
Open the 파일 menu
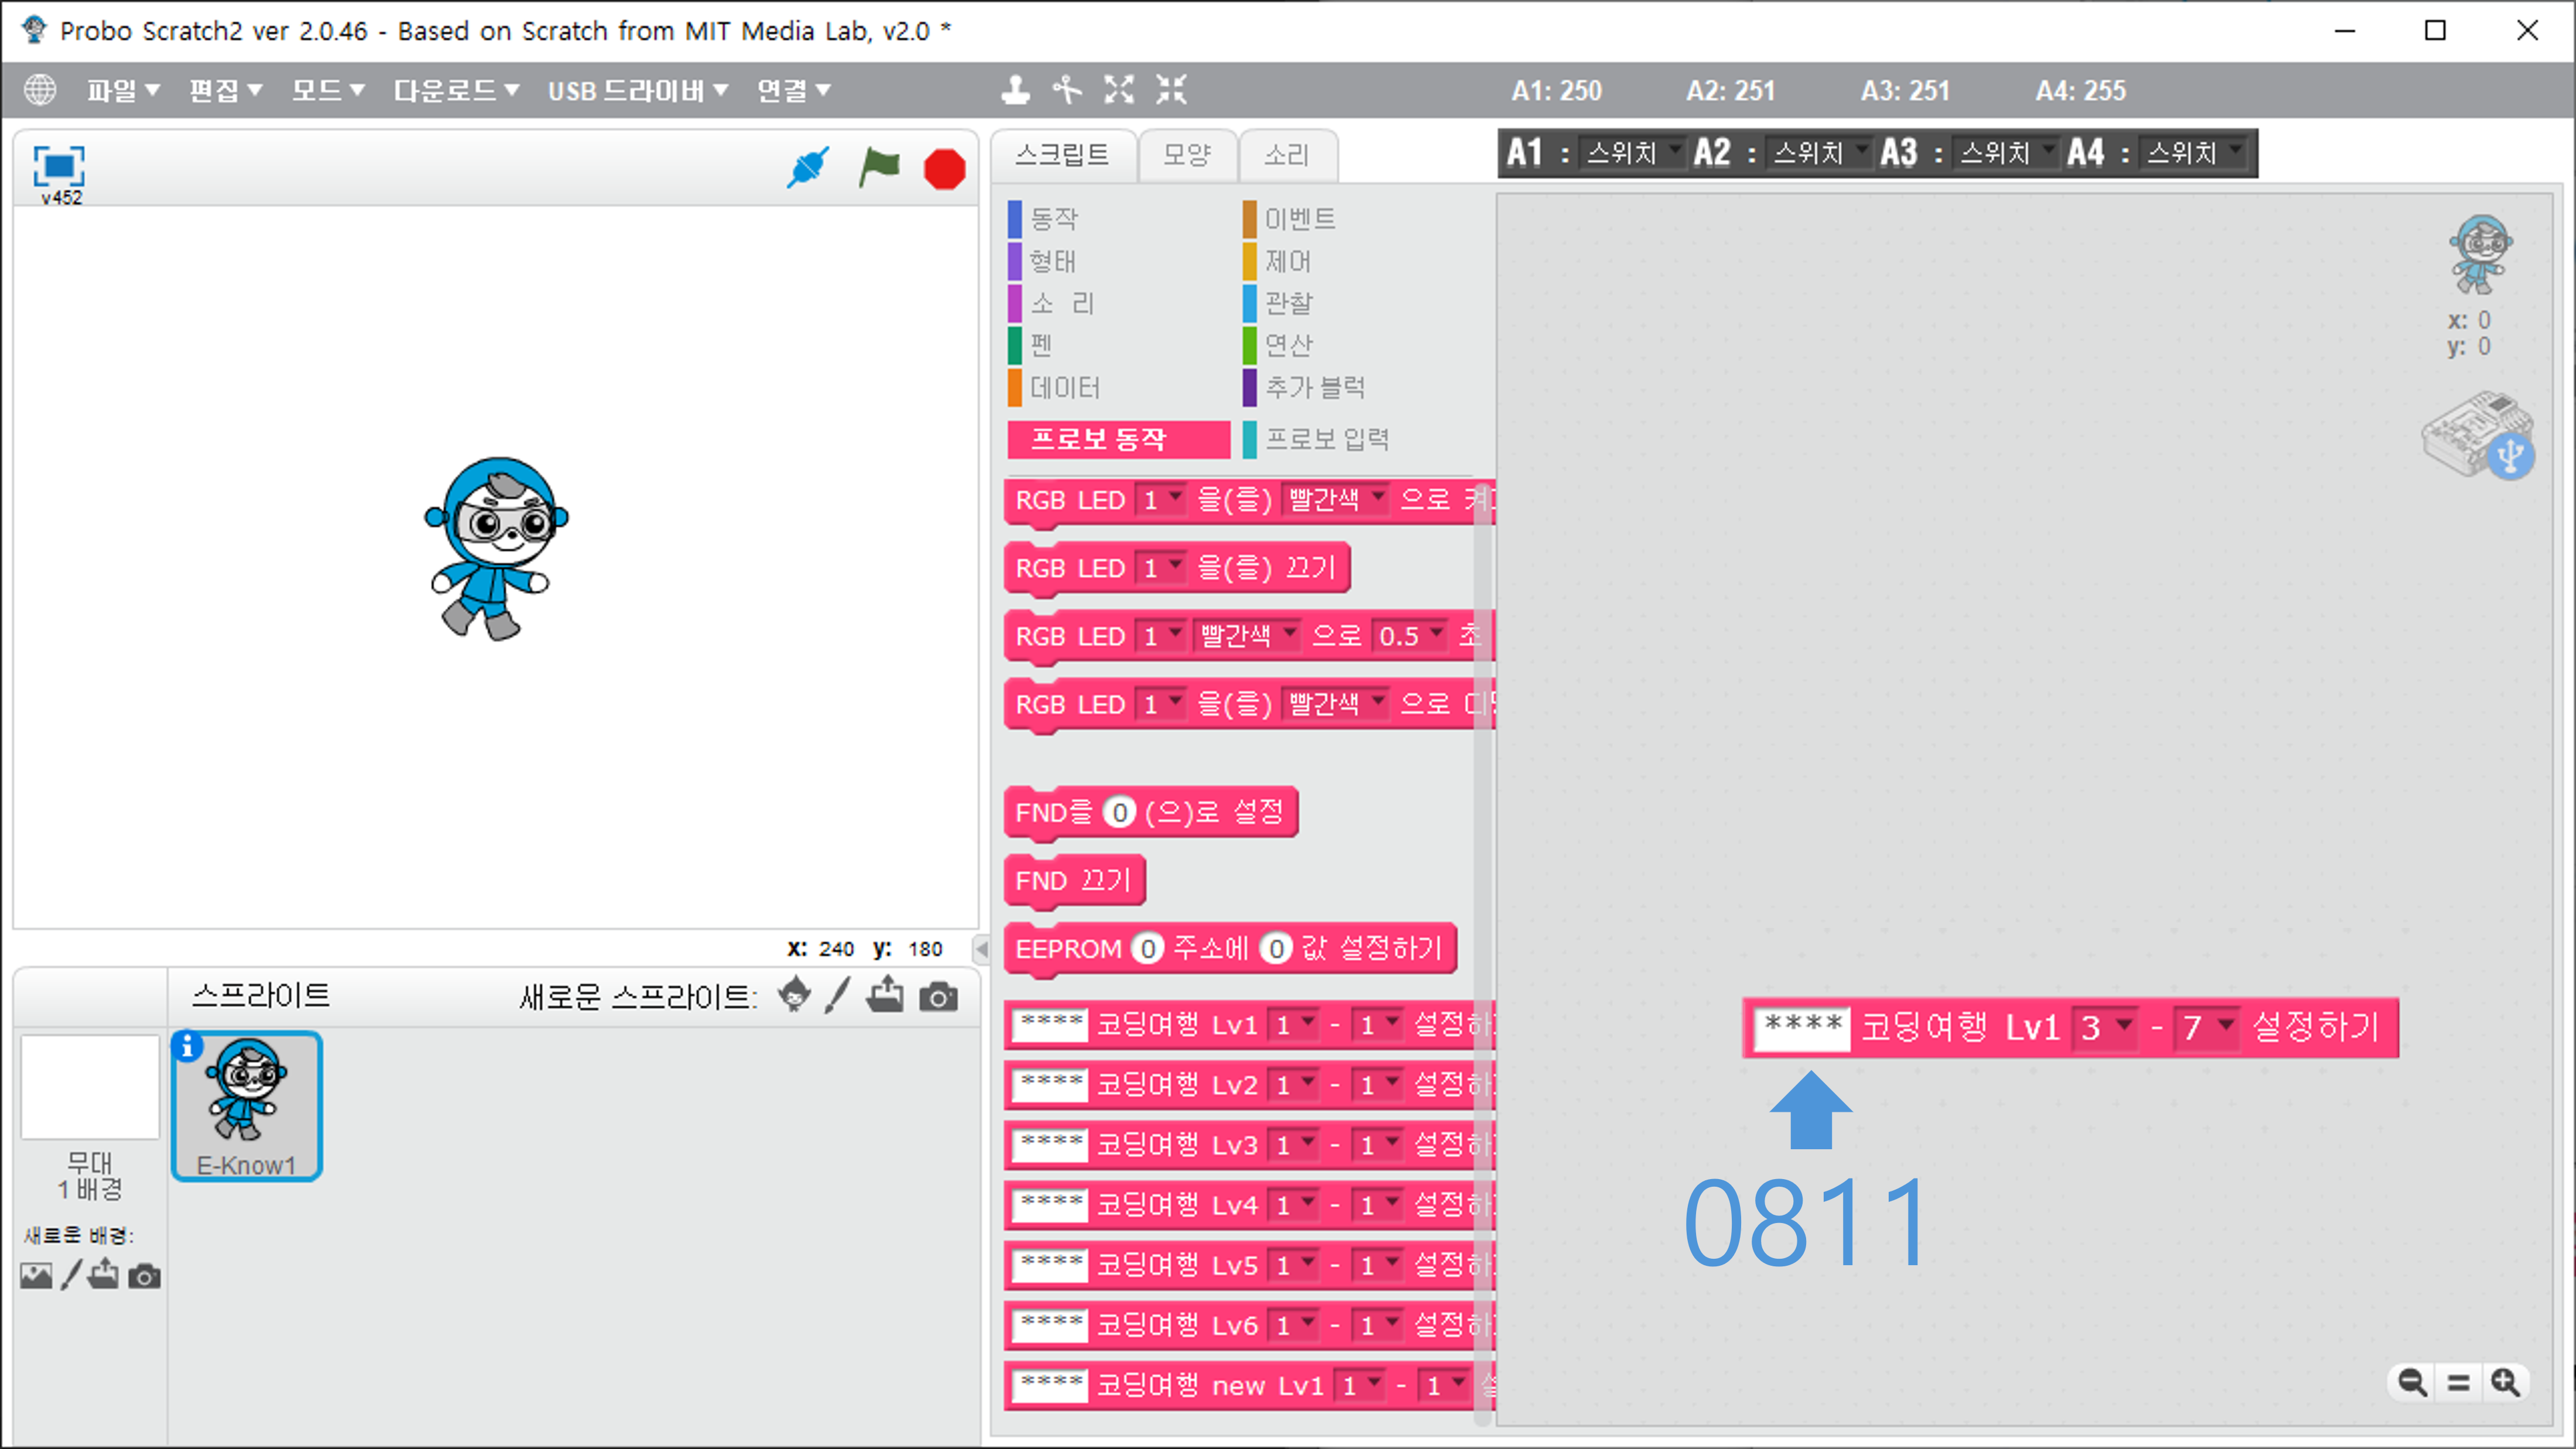(122, 90)
